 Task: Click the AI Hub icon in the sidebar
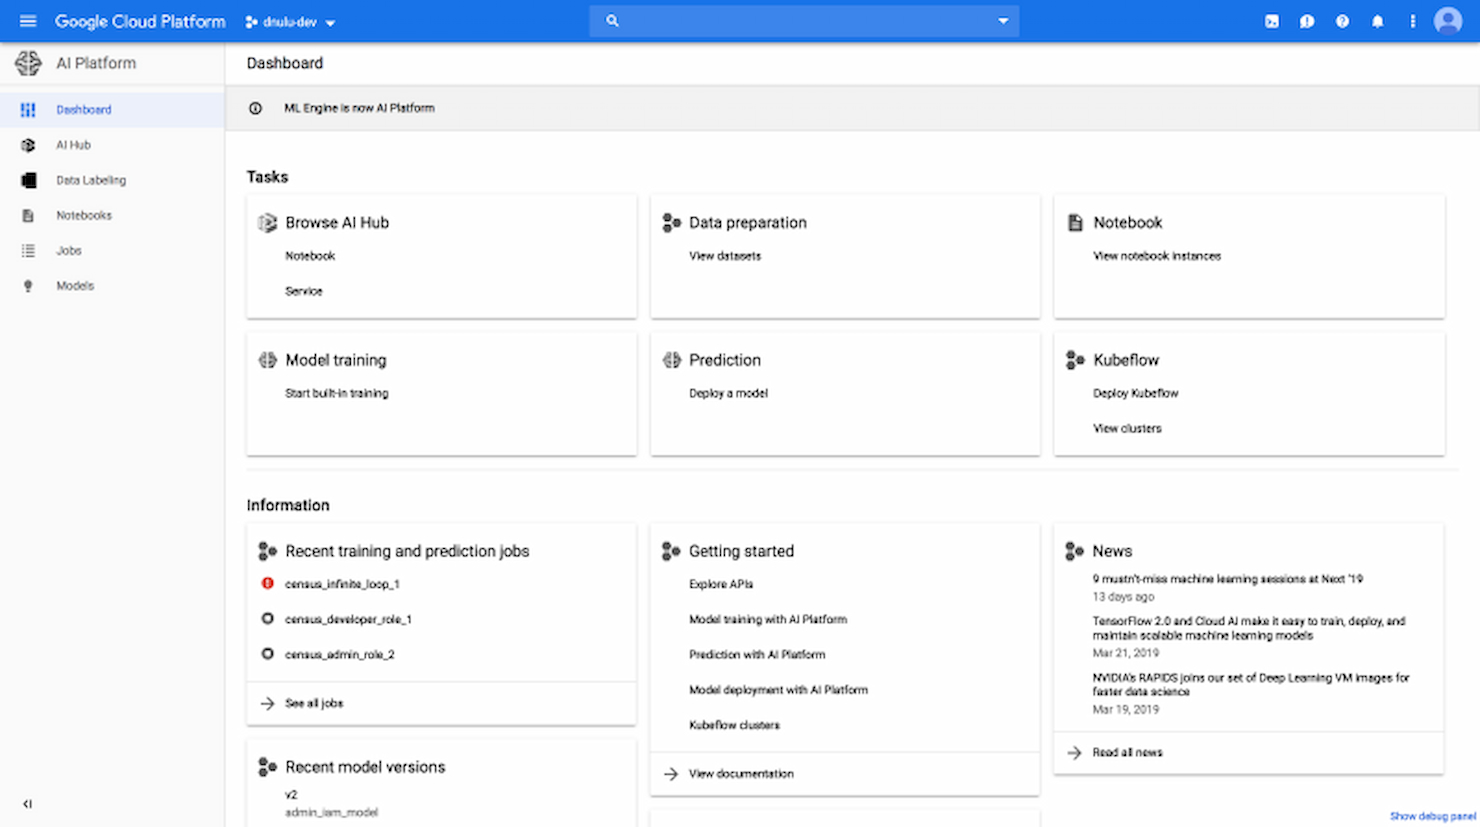click(28, 144)
